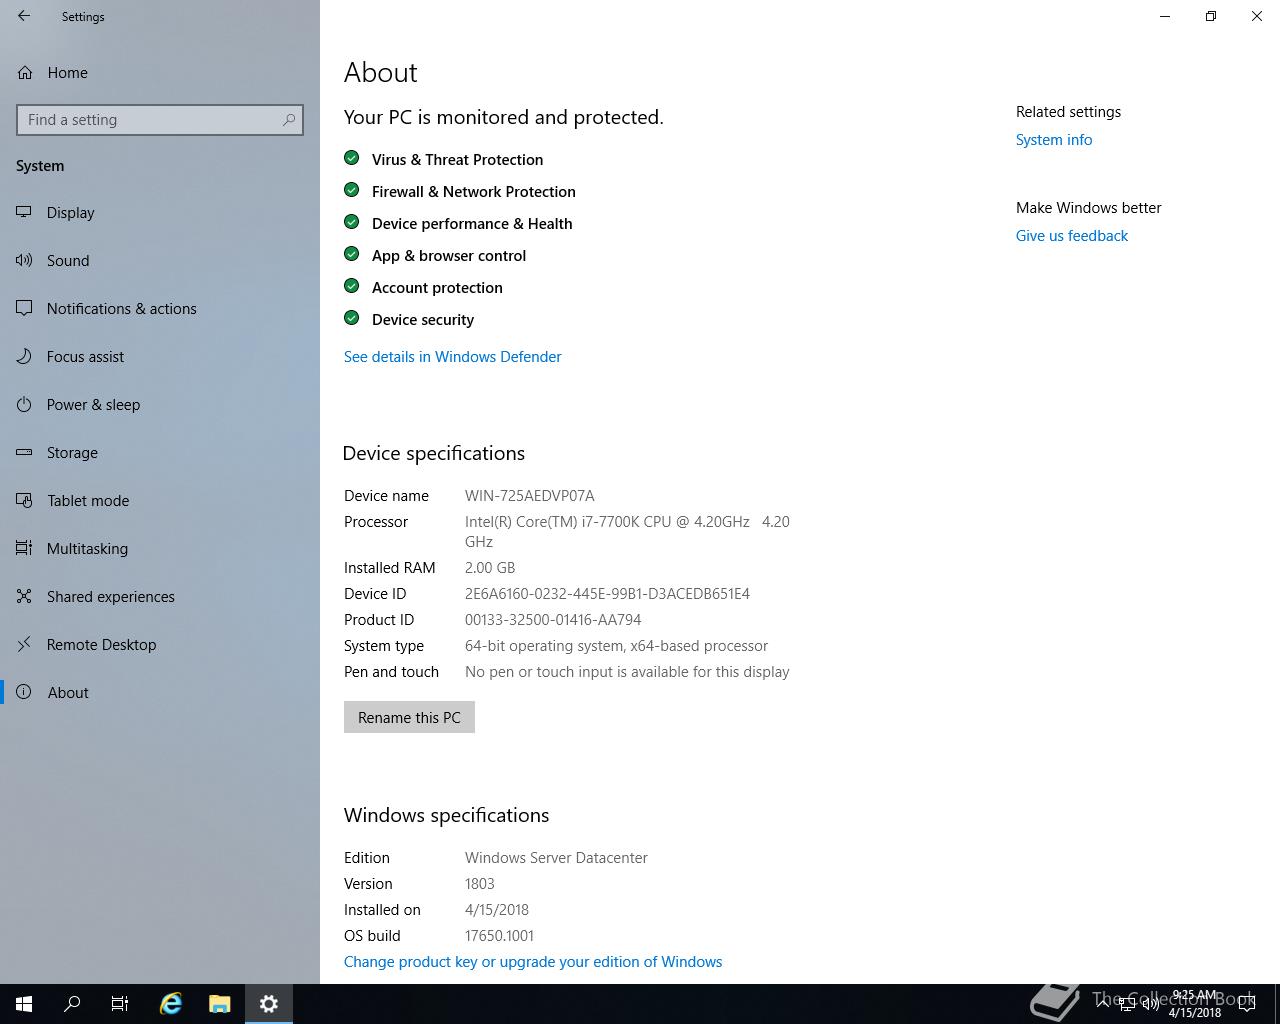Click the Rename this PC button
The height and width of the screenshot is (1024, 1280).
pyautogui.click(x=409, y=717)
